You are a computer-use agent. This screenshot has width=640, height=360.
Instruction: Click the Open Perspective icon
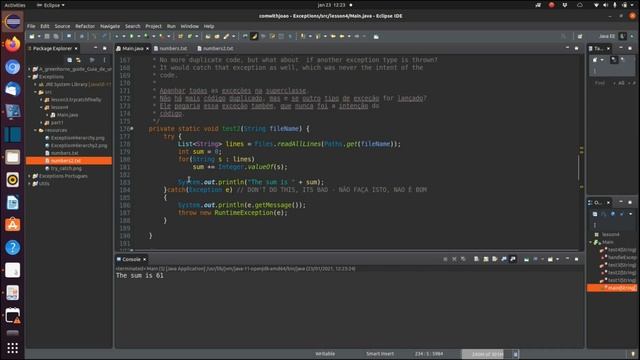point(580,36)
